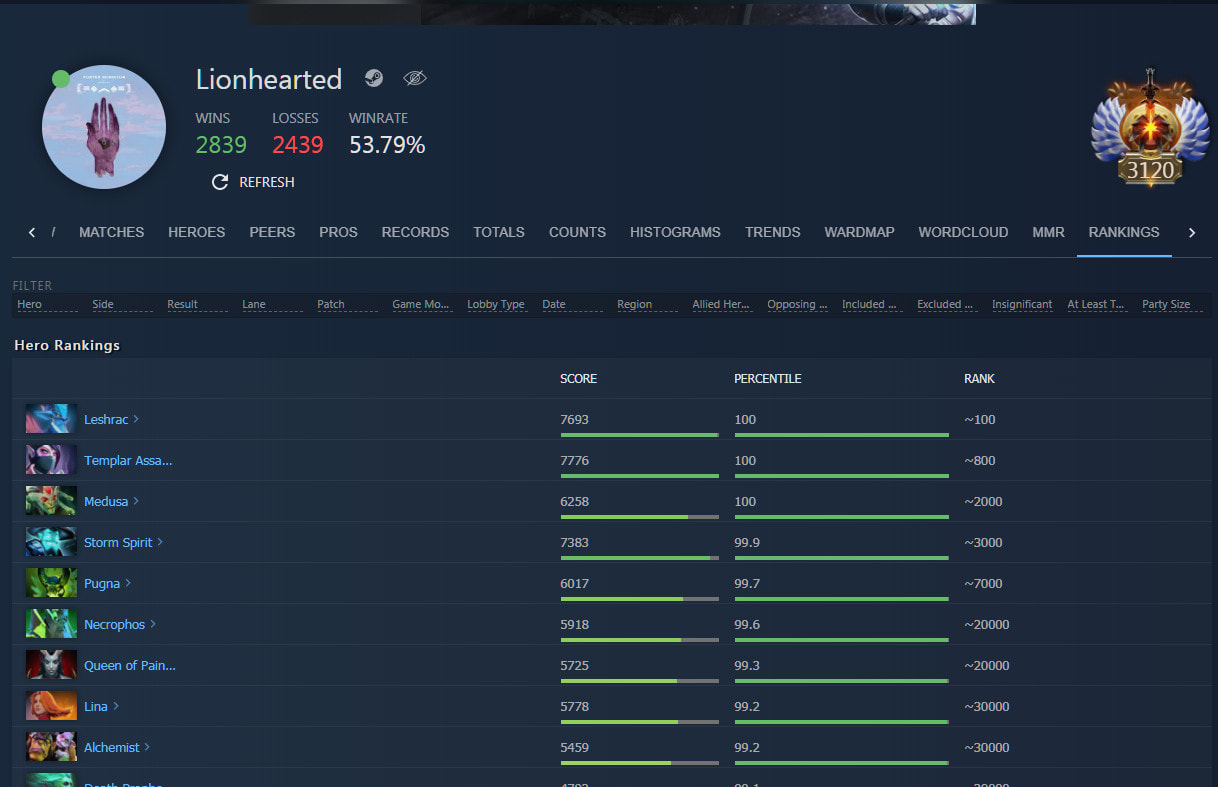Screen dimensions: 1218x787
Task: Switch to the PROS tab
Action: [x=338, y=232]
